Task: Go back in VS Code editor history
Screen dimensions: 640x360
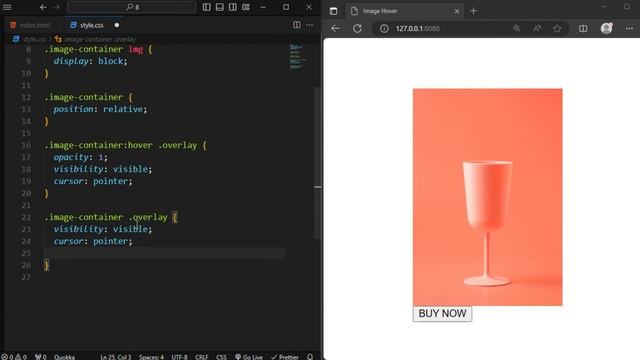Action: pyautogui.click(x=43, y=7)
